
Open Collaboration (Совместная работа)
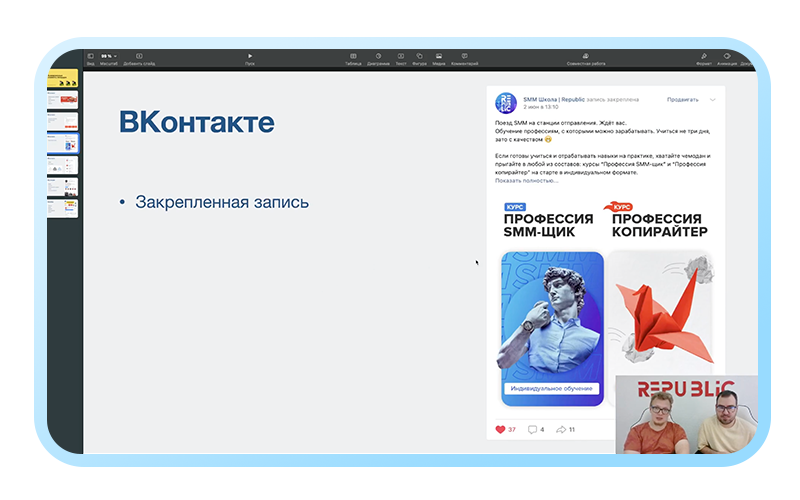(x=586, y=59)
